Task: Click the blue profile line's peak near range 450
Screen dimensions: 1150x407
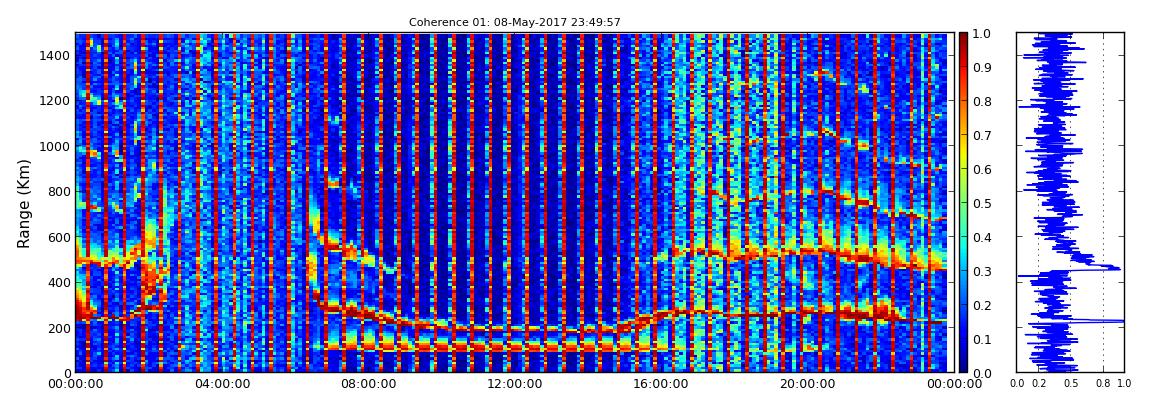Action: (x=1116, y=268)
